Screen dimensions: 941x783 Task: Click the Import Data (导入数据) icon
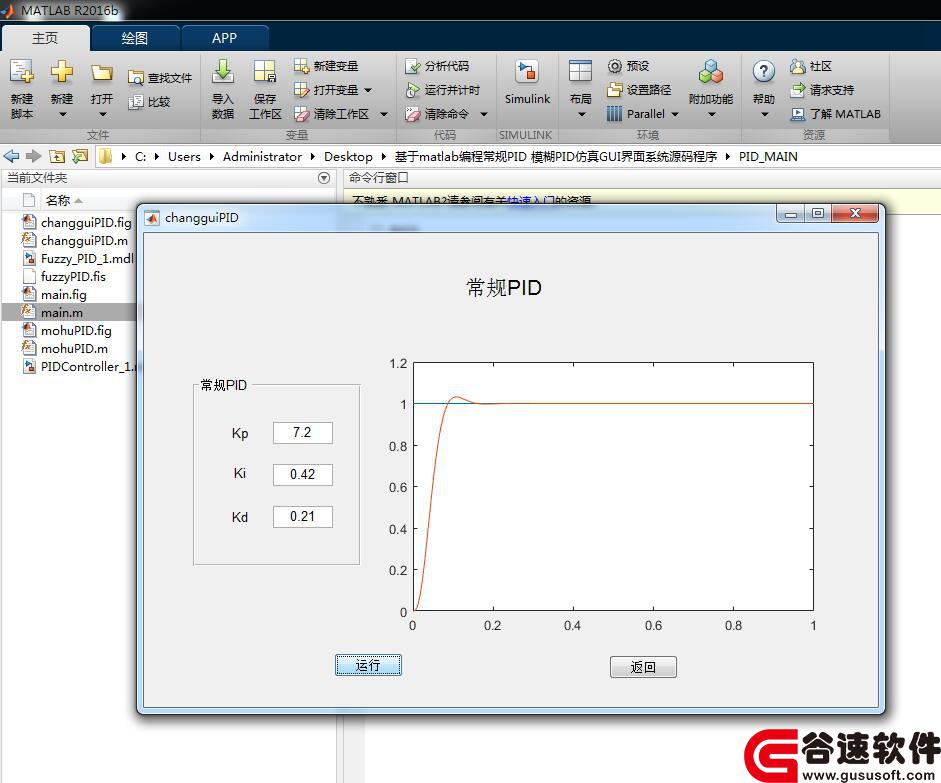(223, 72)
